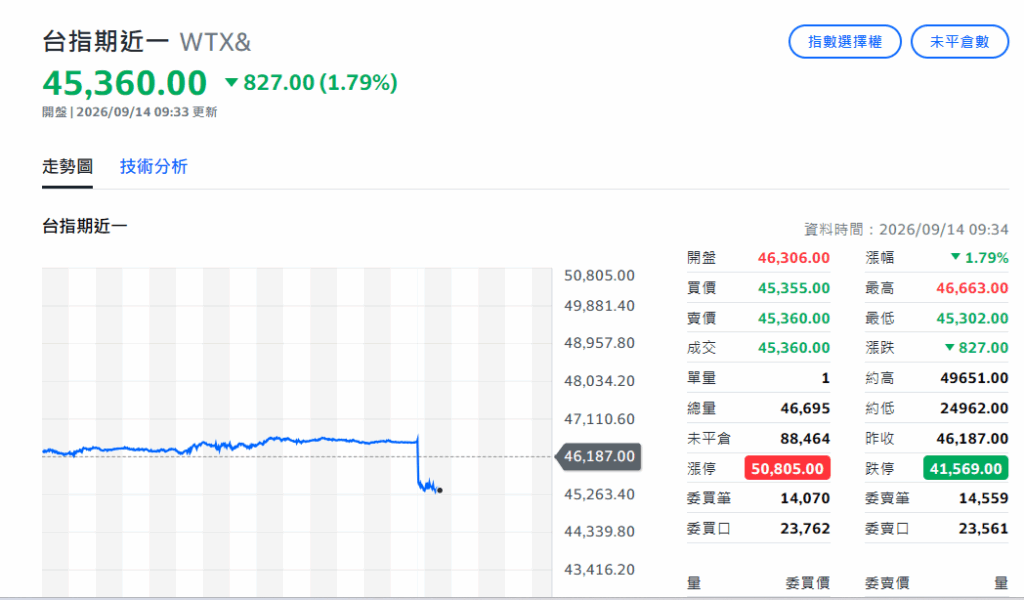The height and width of the screenshot is (600, 1024).
Task: Click the 最低 value 45,302.00
Action: (972, 318)
